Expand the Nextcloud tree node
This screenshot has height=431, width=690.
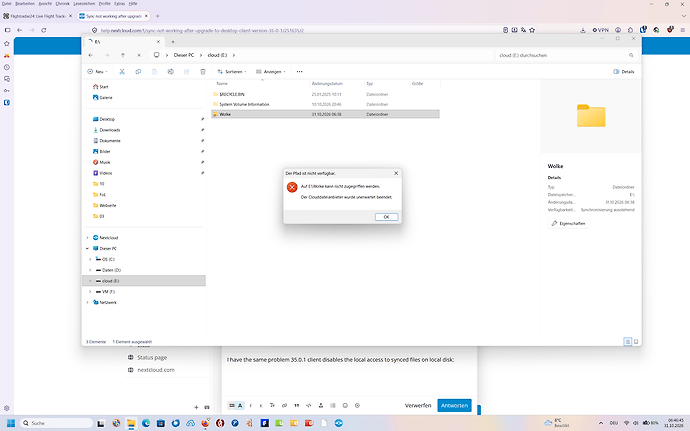pos(87,238)
